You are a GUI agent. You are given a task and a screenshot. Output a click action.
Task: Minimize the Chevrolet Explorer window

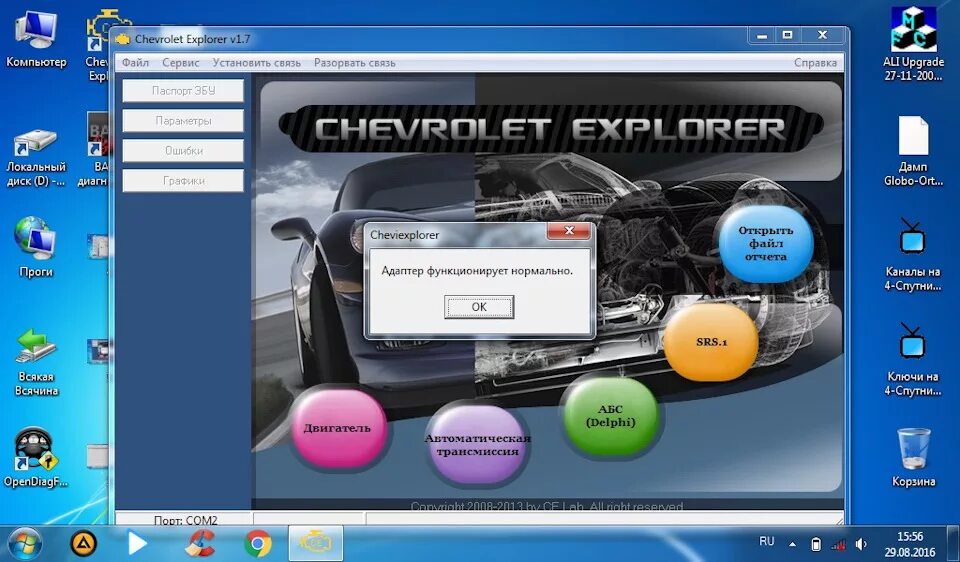(762, 36)
